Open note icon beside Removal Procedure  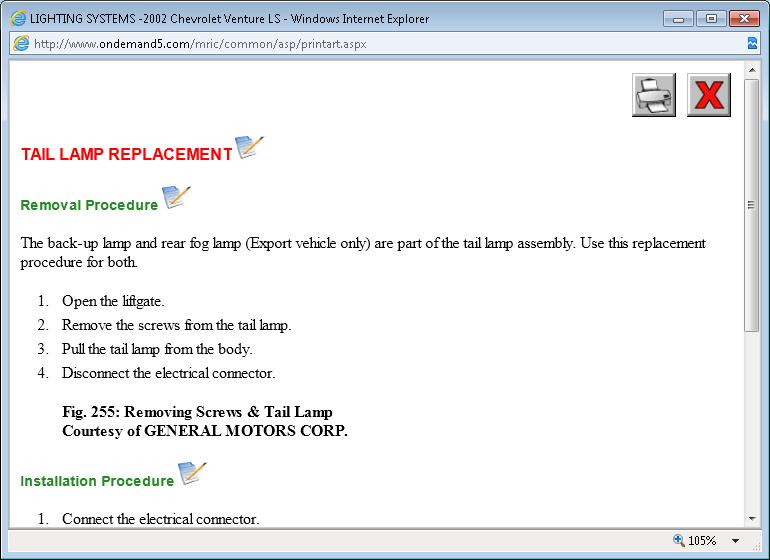point(176,197)
